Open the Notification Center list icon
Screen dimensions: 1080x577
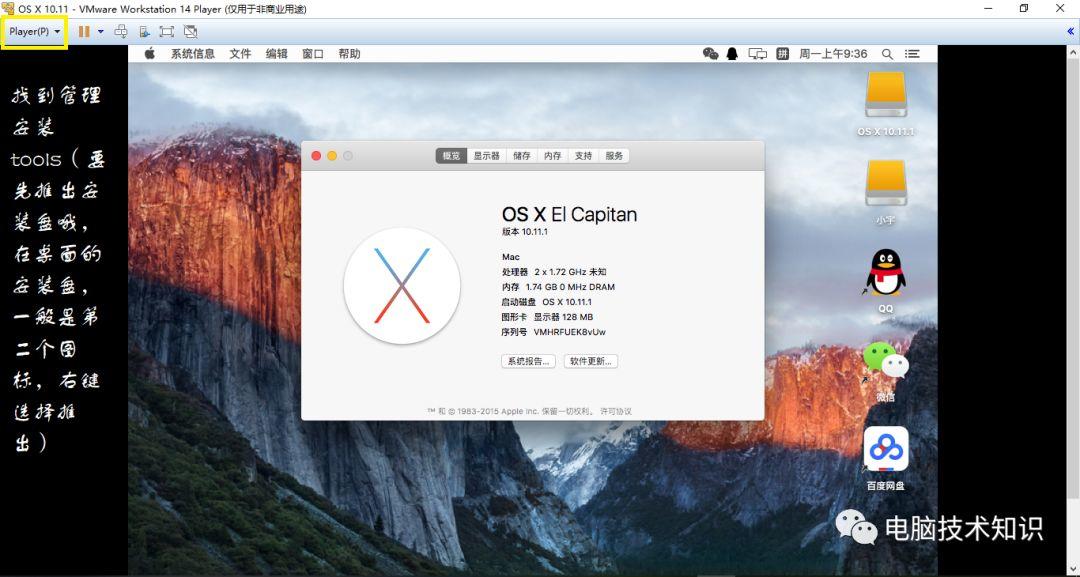(912, 54)
